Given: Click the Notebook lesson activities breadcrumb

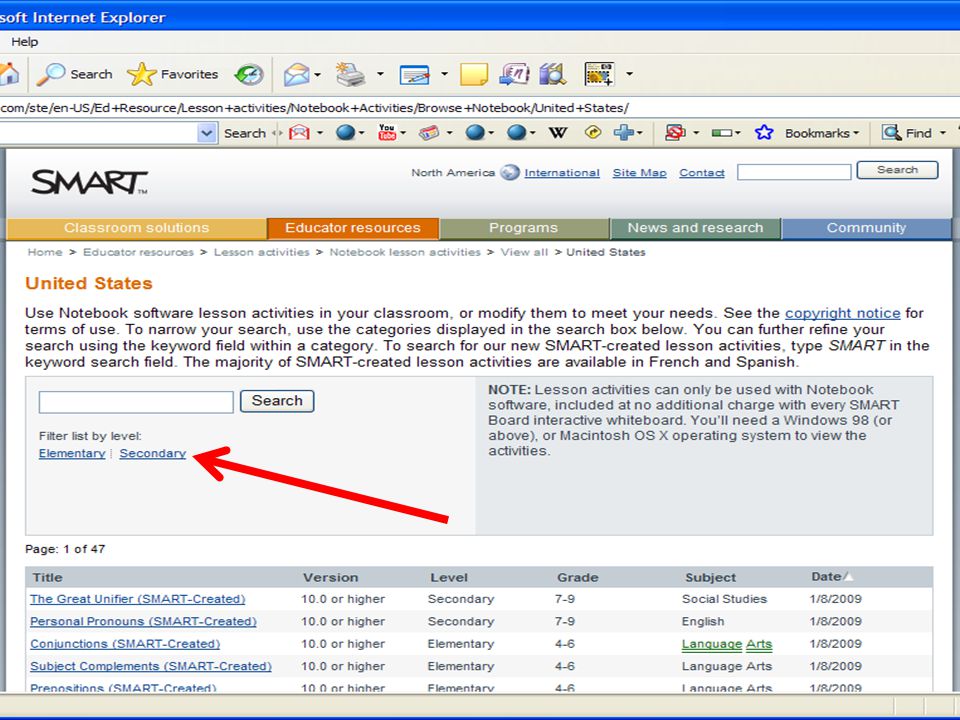Looking at the screenshot, I should (405, 252).
